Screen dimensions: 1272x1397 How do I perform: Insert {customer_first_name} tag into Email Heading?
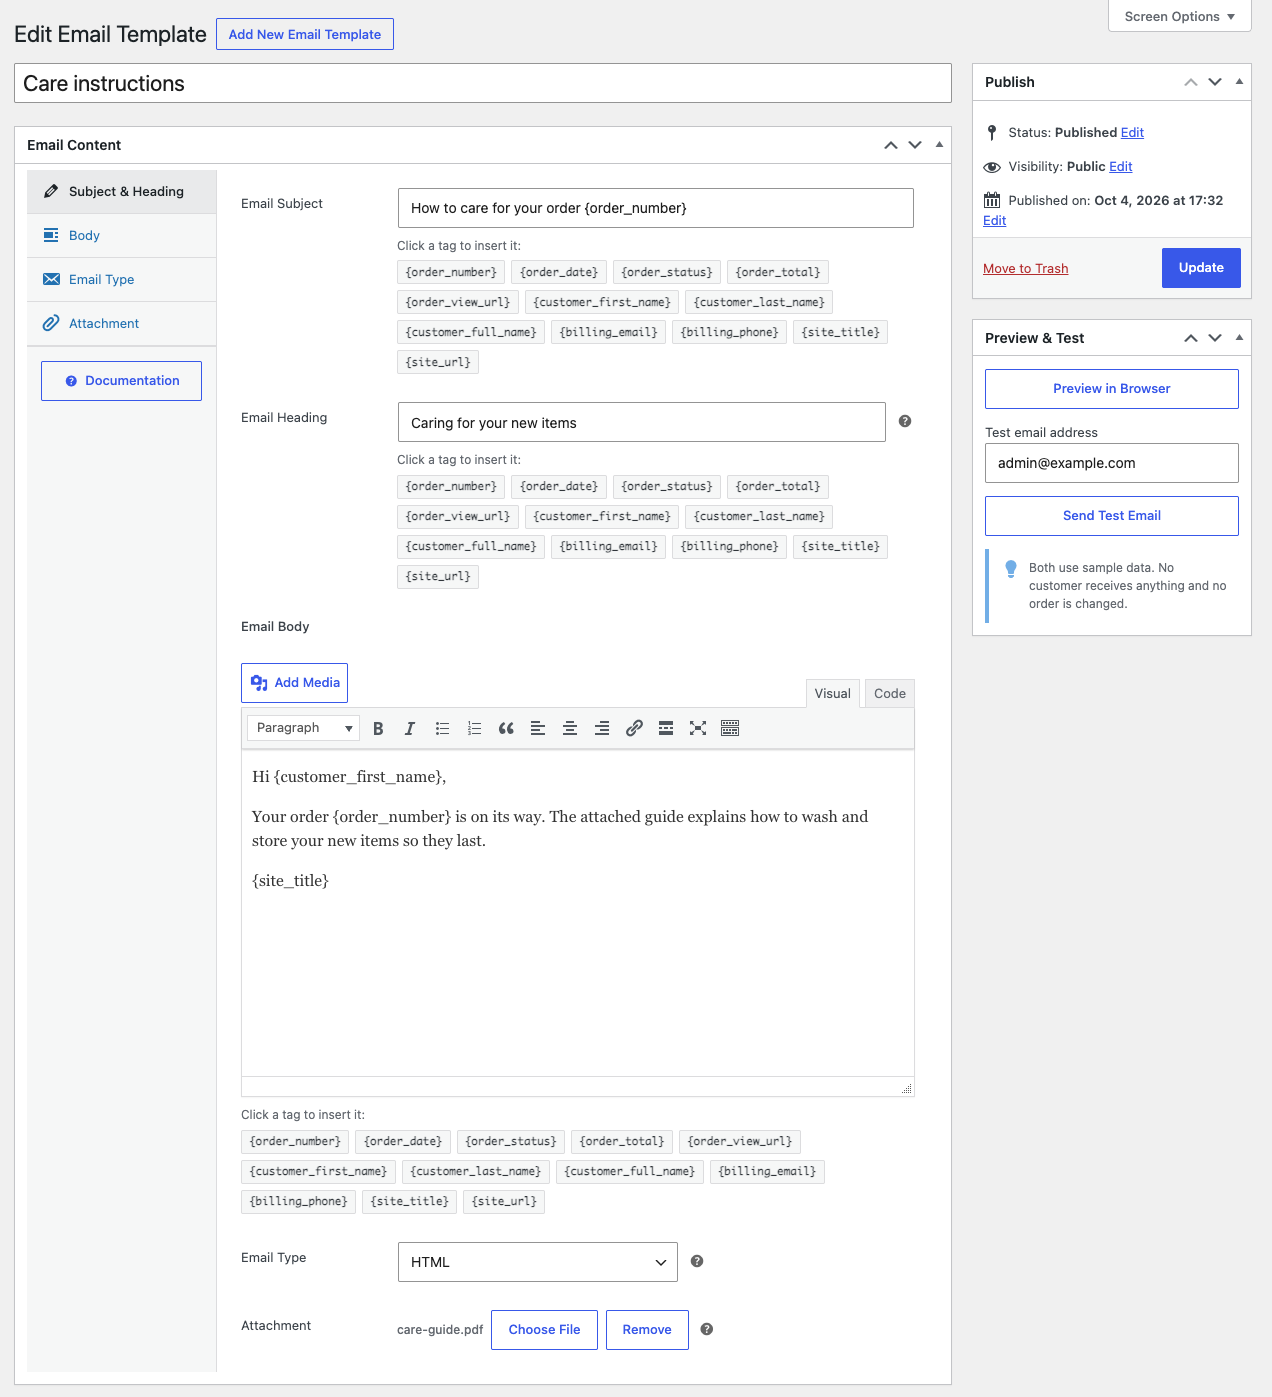pyautogui.click(x=602, y=516)
